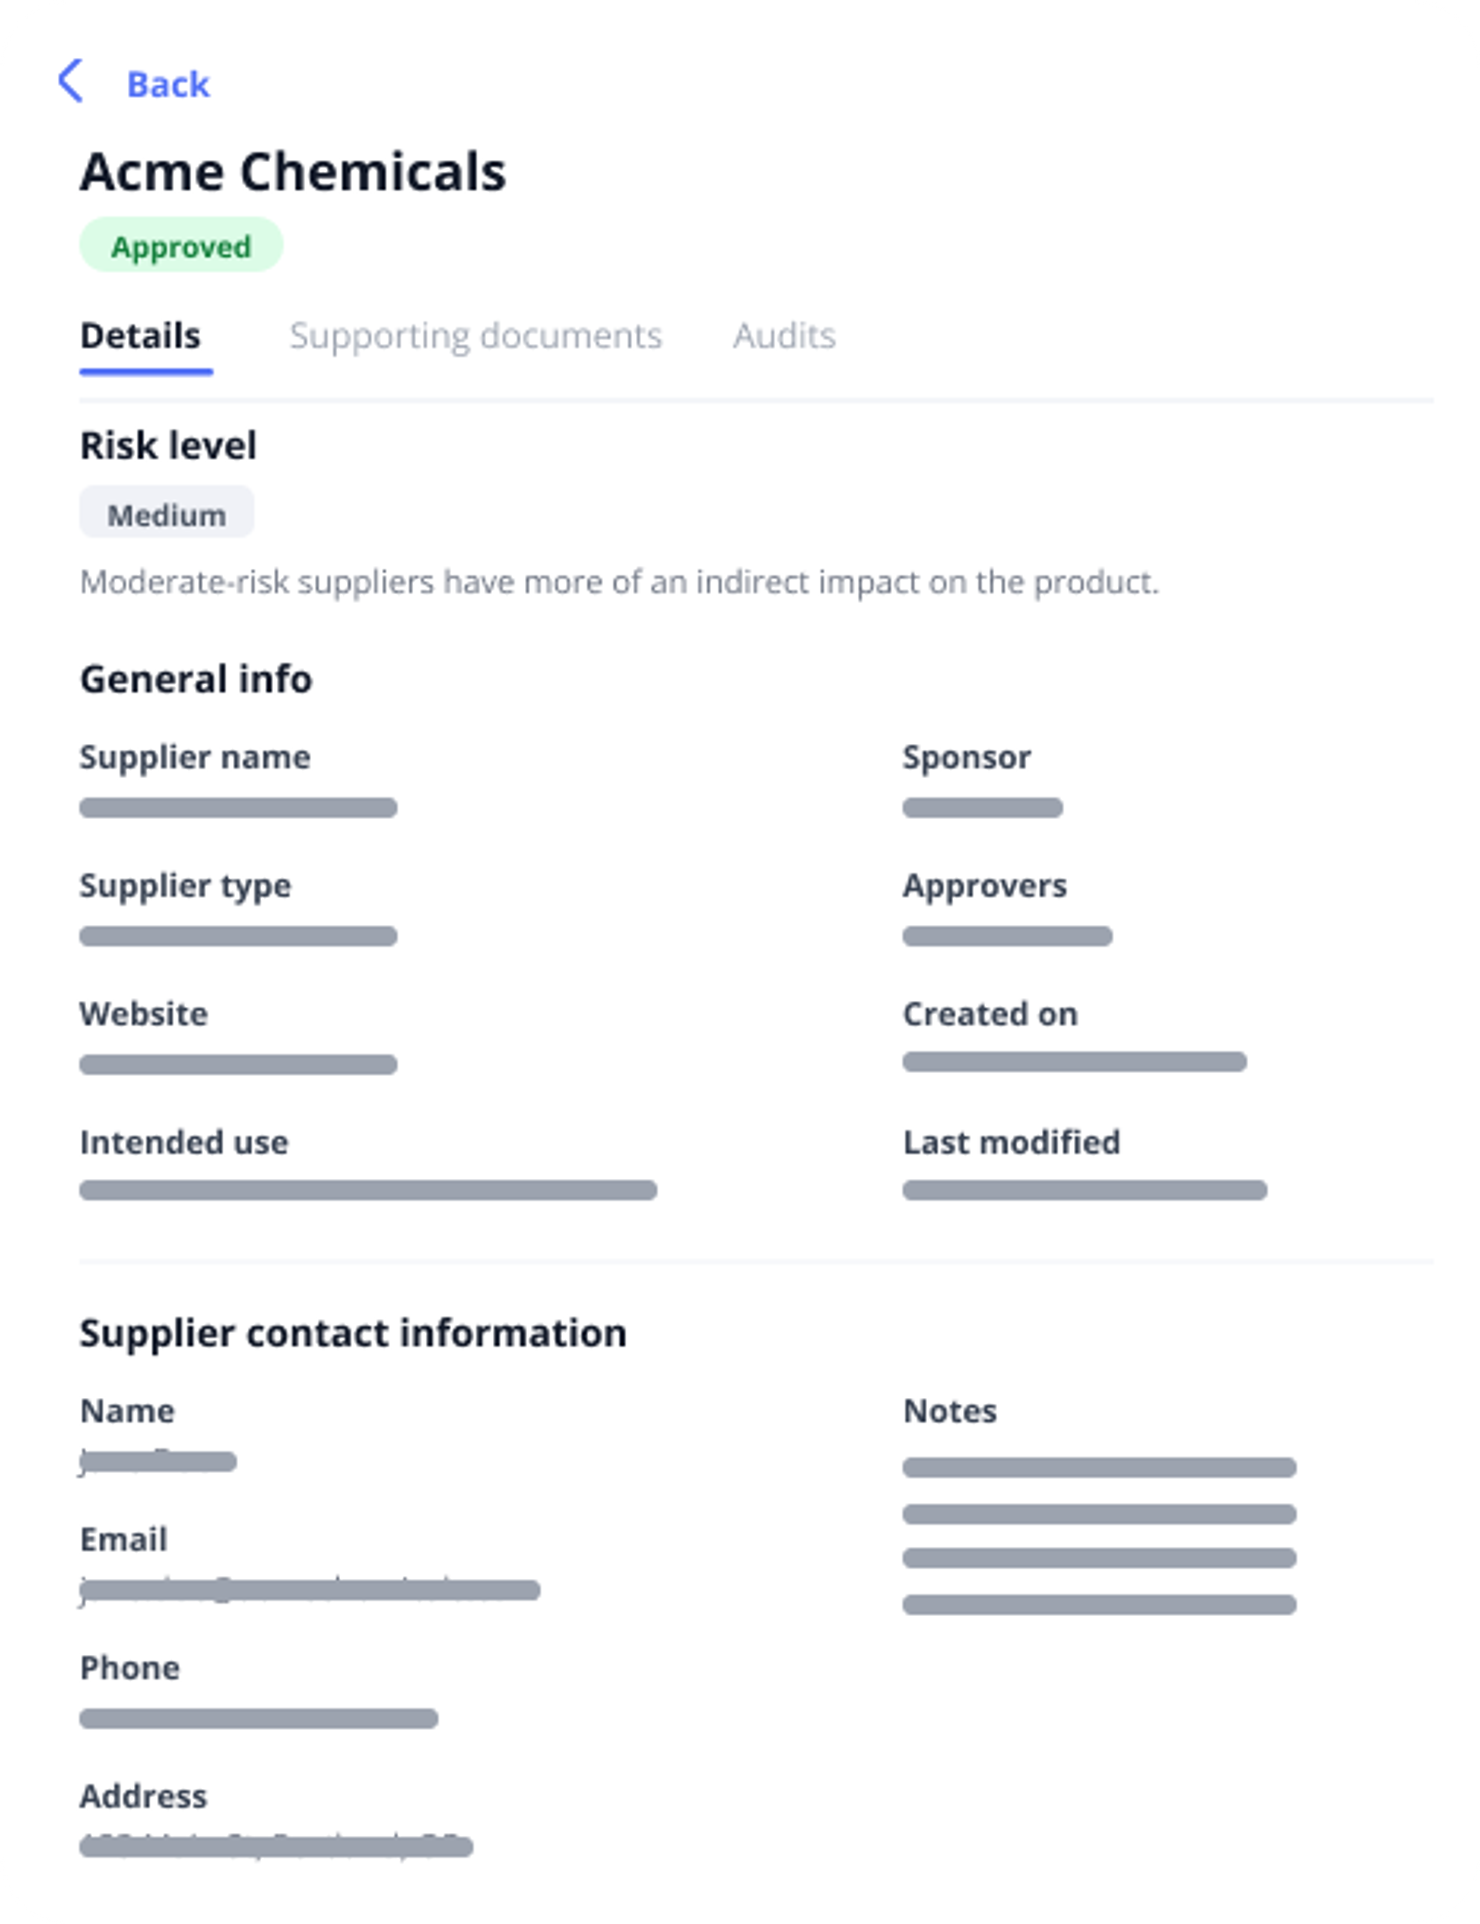Open the Website value link
This screenshot has height=1924, width=1480.
click(x=238, y=1064)
